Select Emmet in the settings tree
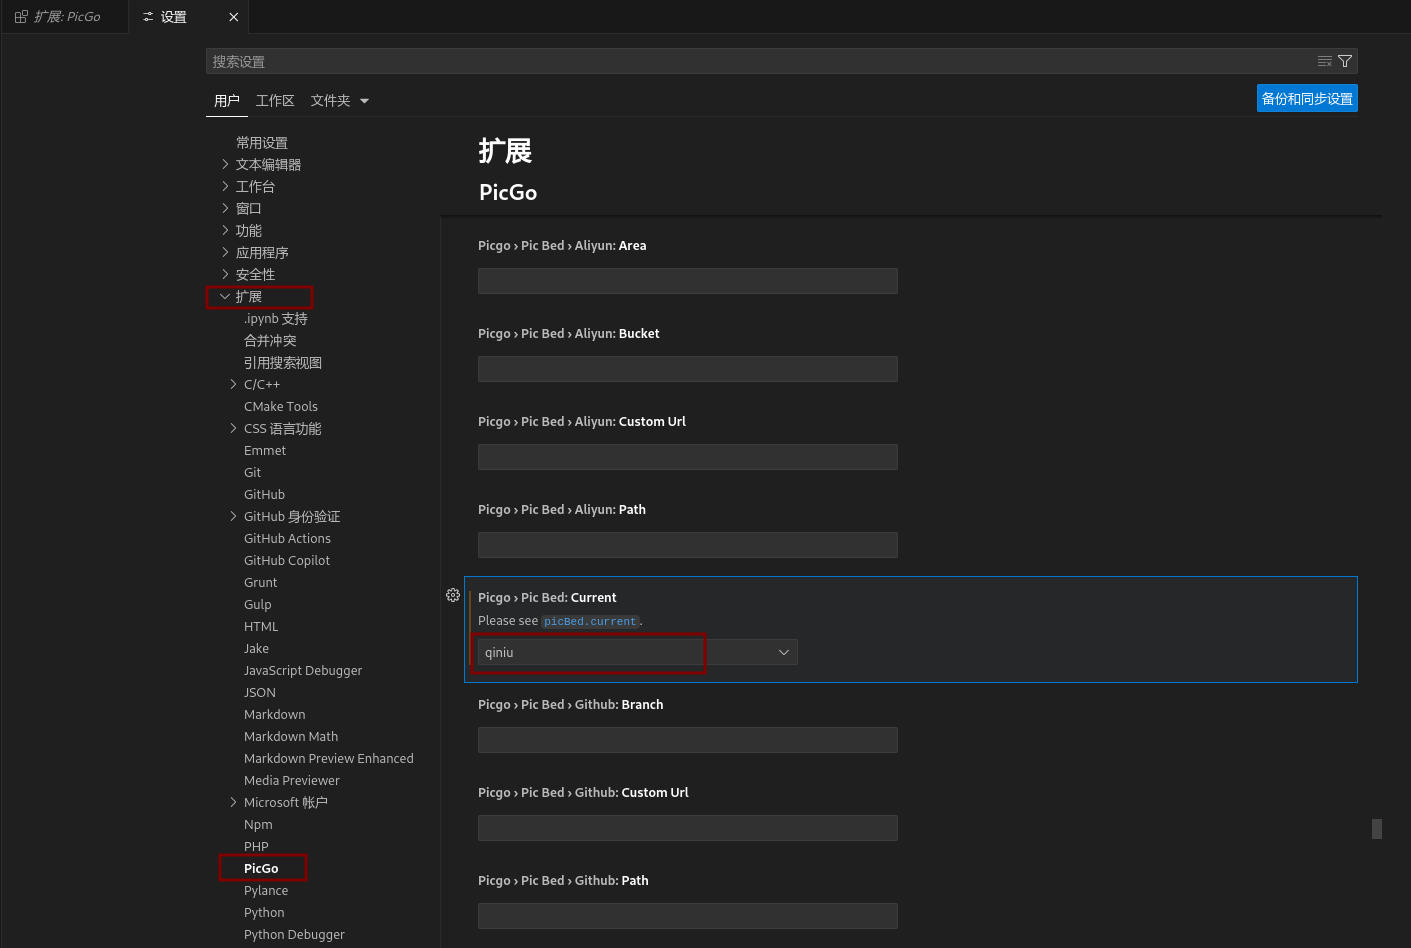1411x948 pixels. pyautogui.click(x=265, y=450)
